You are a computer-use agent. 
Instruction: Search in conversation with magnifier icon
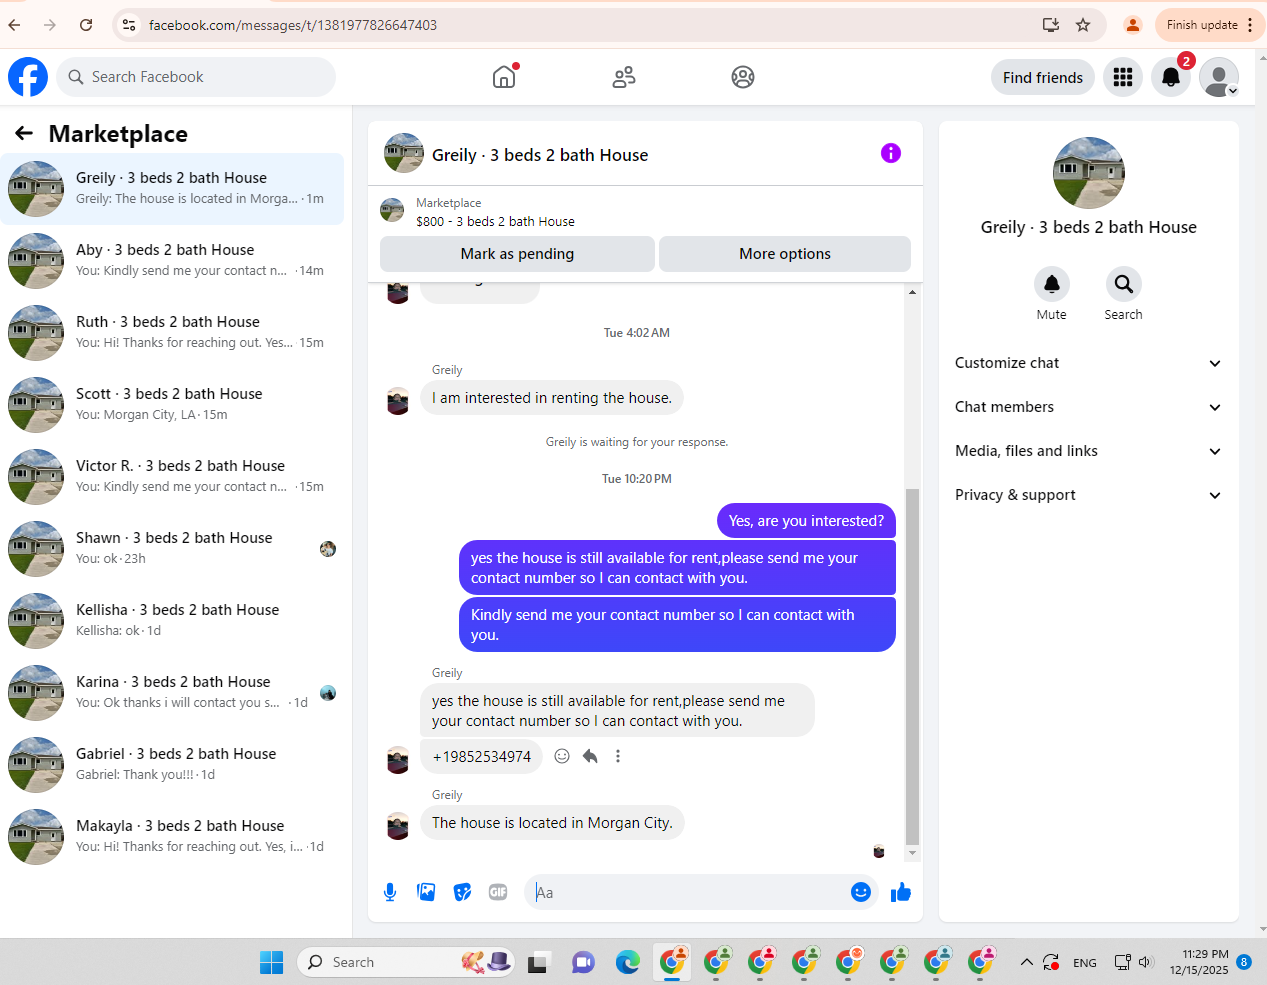(x=1124, y=284)
